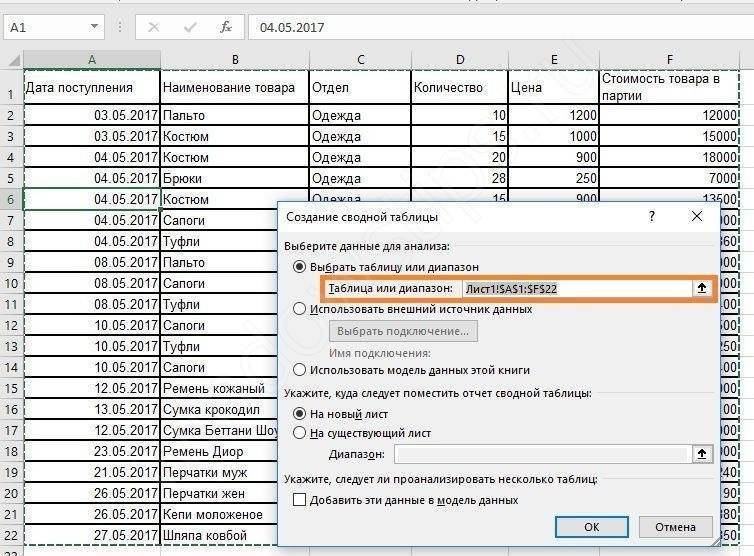Select 'Использовать модель данных этой книги' option
Screen dimensions: 754x556
(x=299, y=370)
